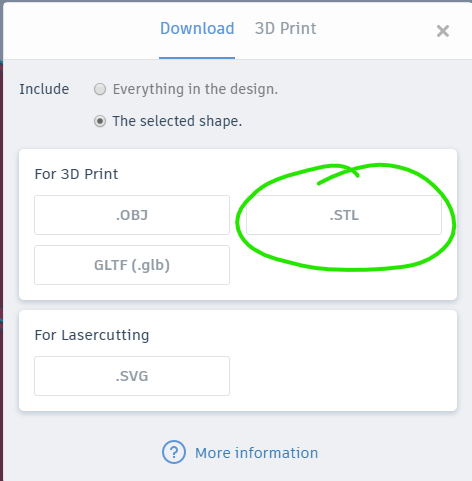The width and height of the screenshot is (472, 481).
Task: Click 'The selected shape.' label text
Action: pos(177,121)
